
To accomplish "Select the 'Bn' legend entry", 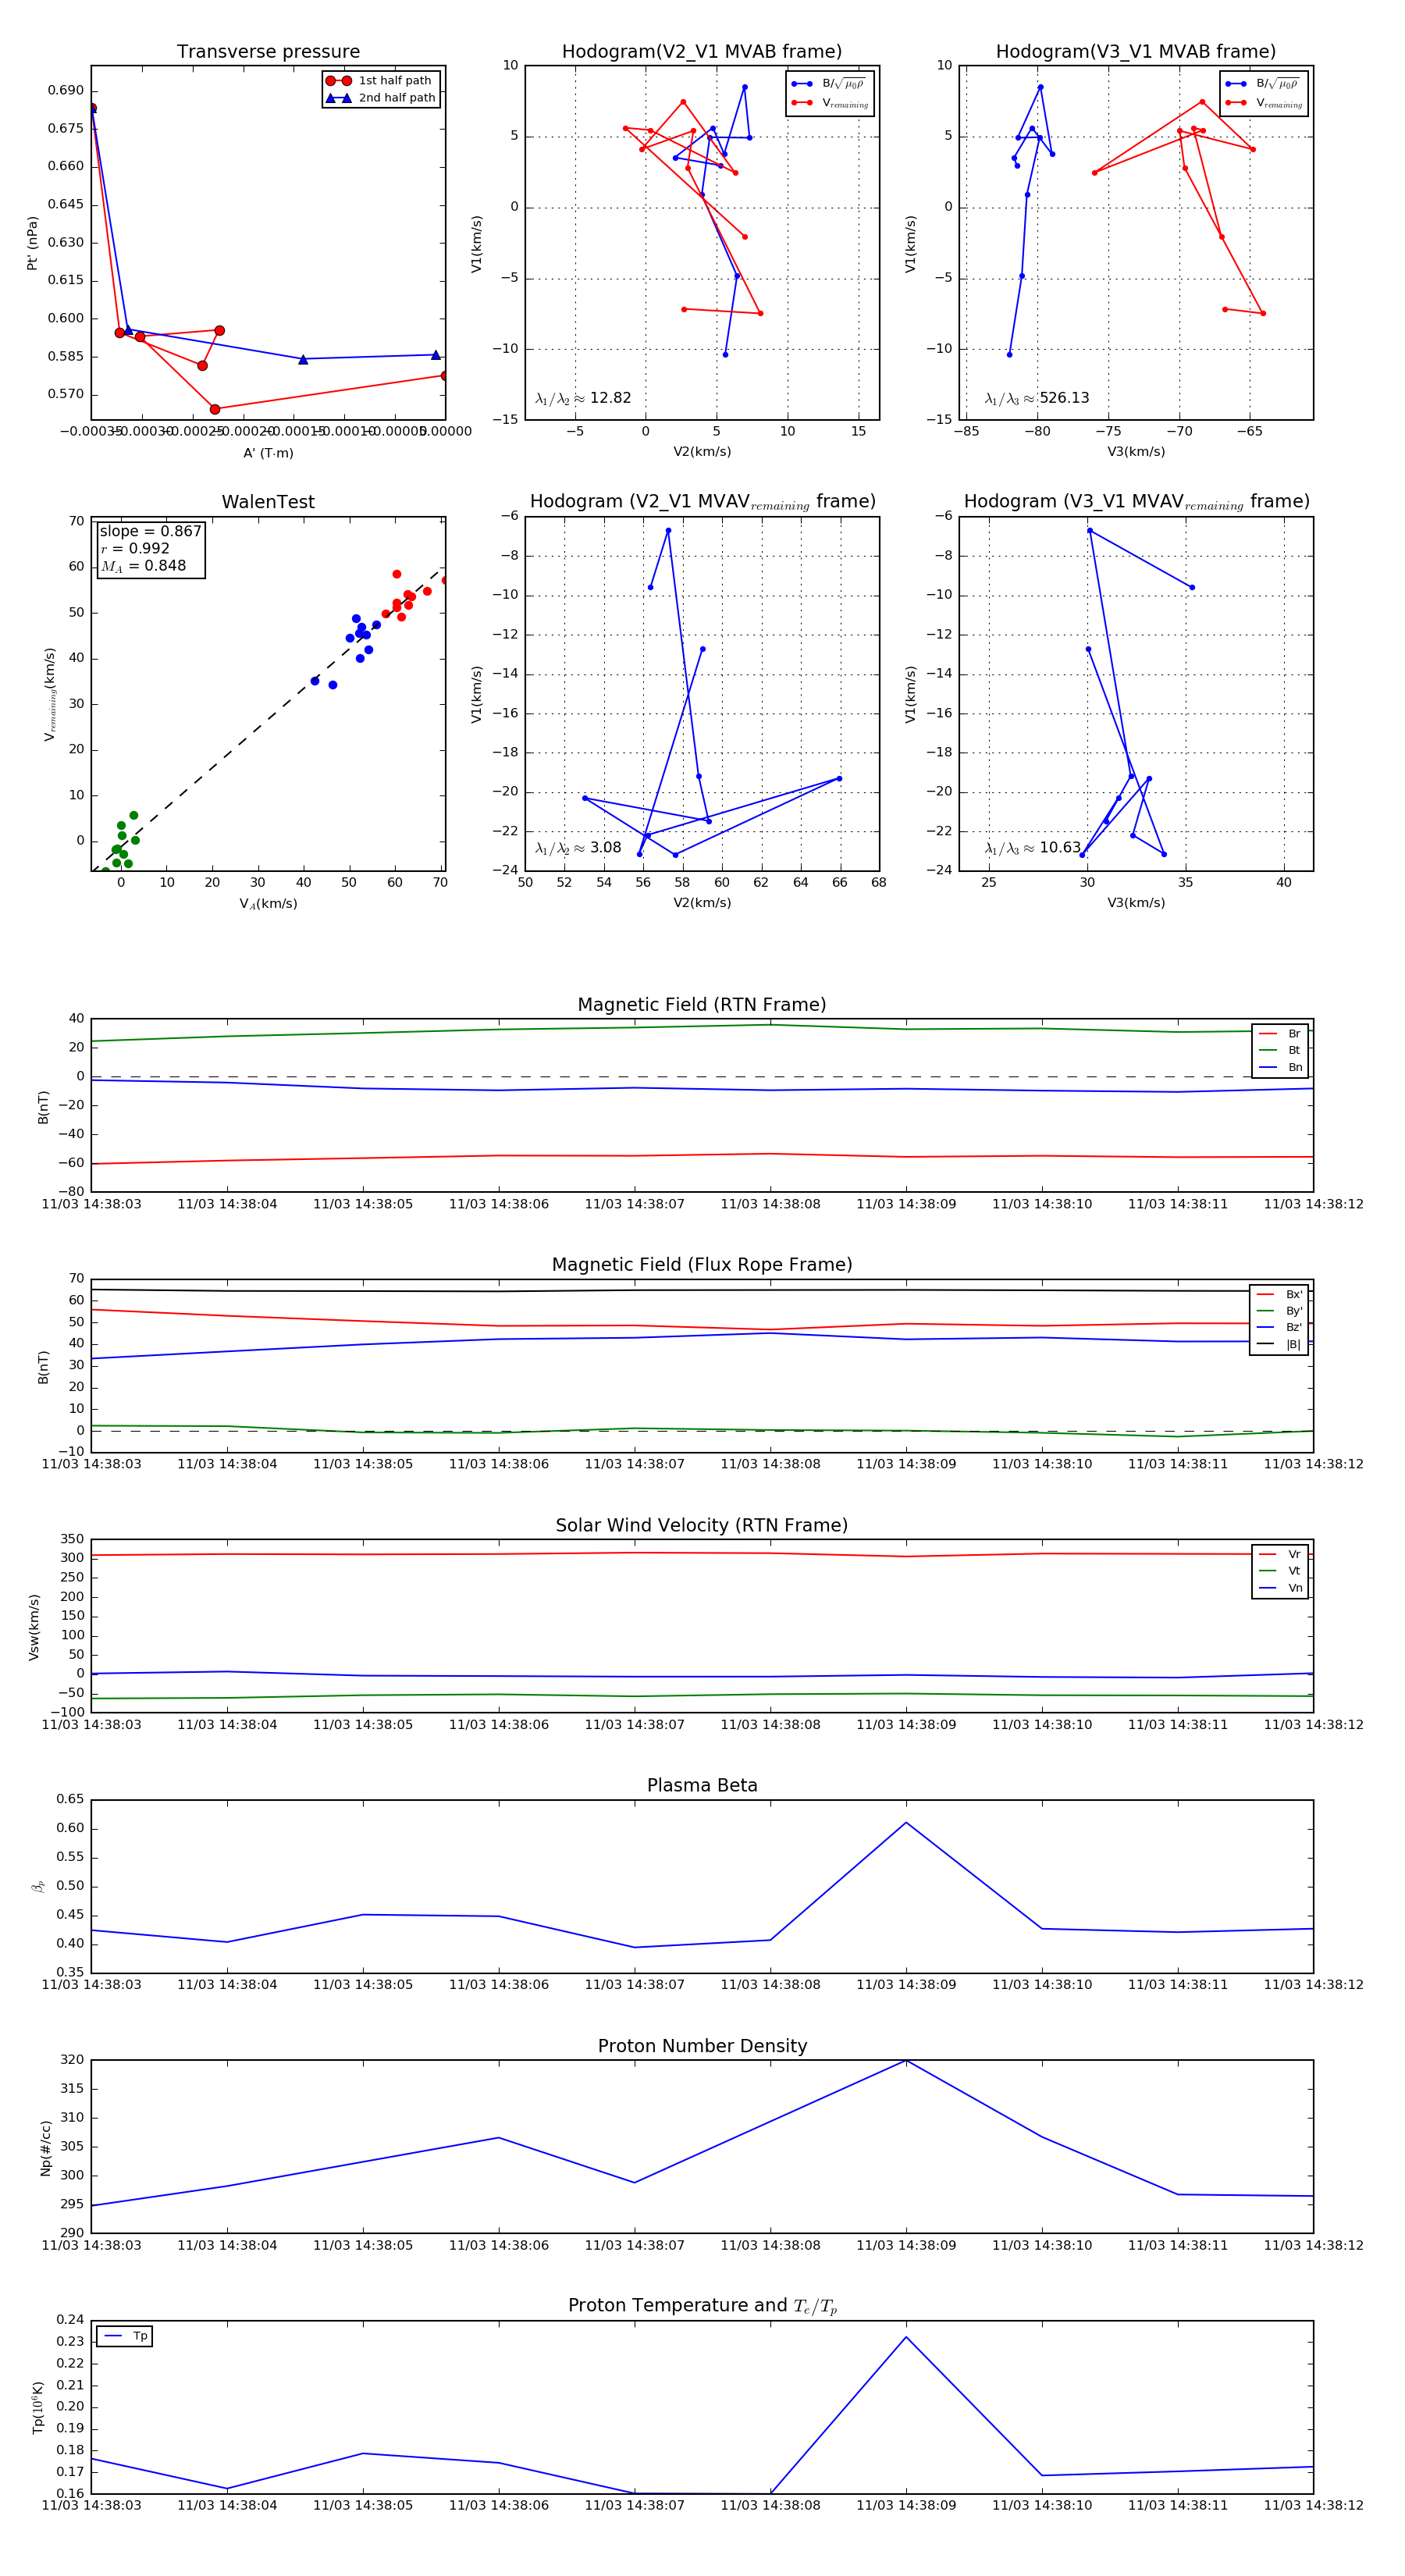I will pos(1280,1067).
